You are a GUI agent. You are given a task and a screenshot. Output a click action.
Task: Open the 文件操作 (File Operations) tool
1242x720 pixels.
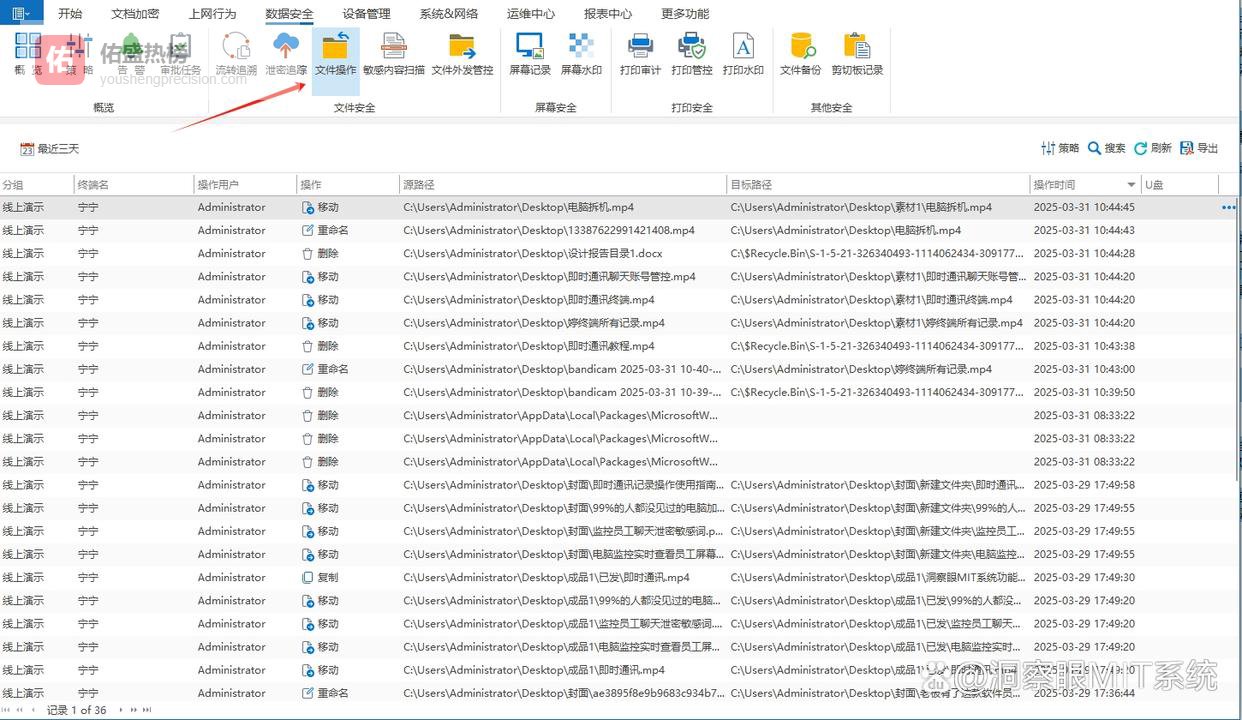335,54
